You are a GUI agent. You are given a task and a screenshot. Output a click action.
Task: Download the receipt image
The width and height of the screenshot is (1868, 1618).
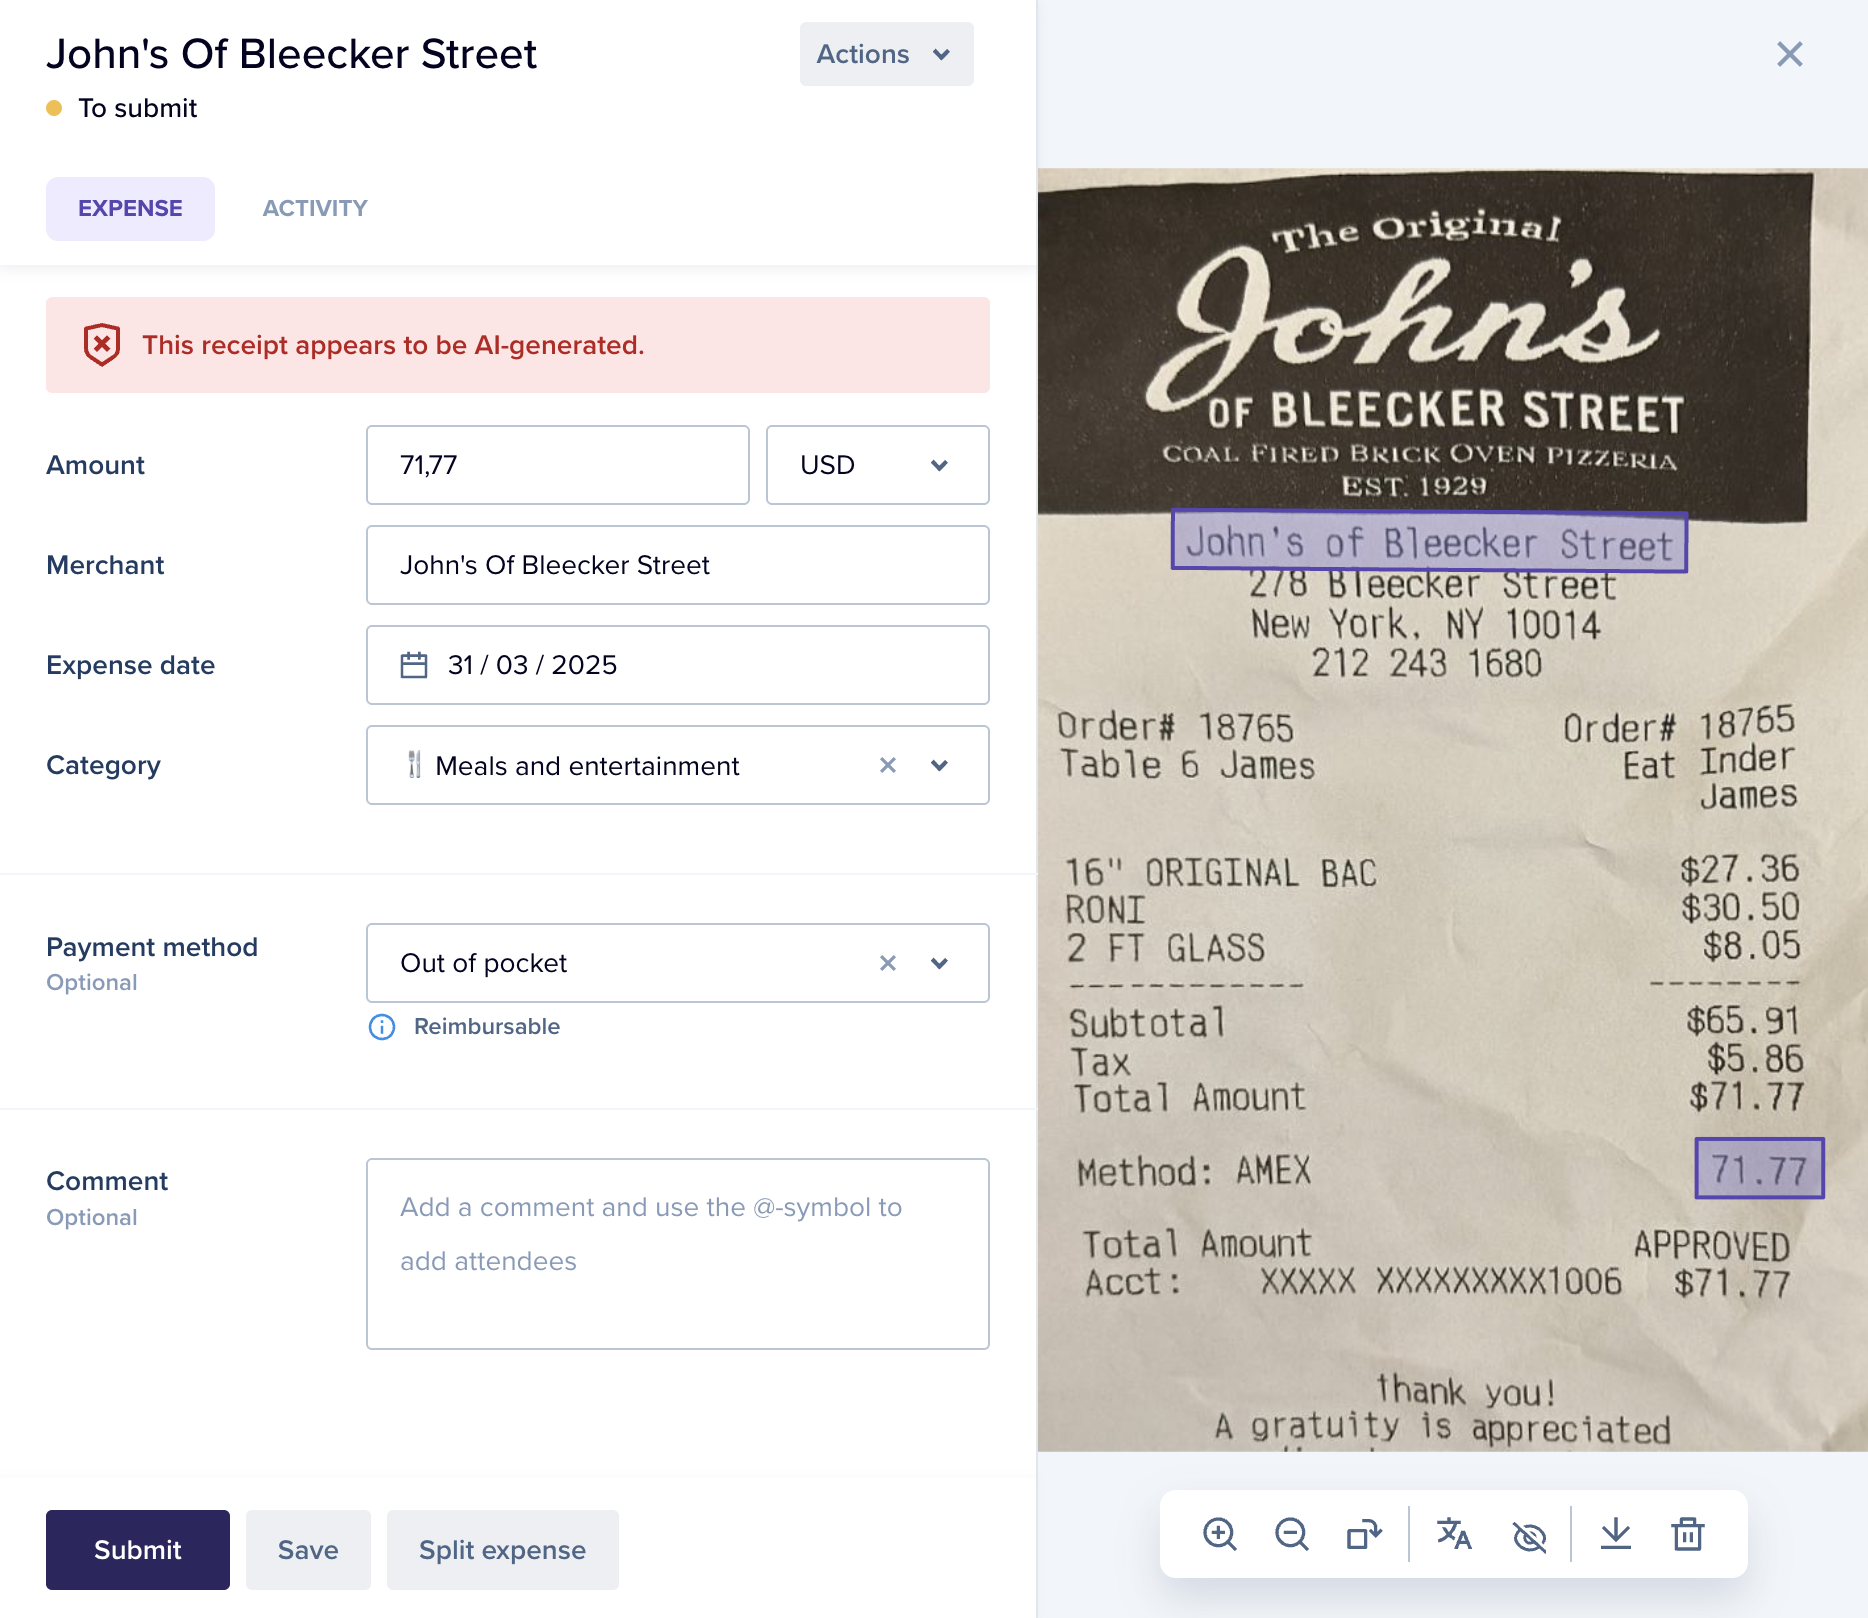pyautogui.click(x=1616, y=1534)
